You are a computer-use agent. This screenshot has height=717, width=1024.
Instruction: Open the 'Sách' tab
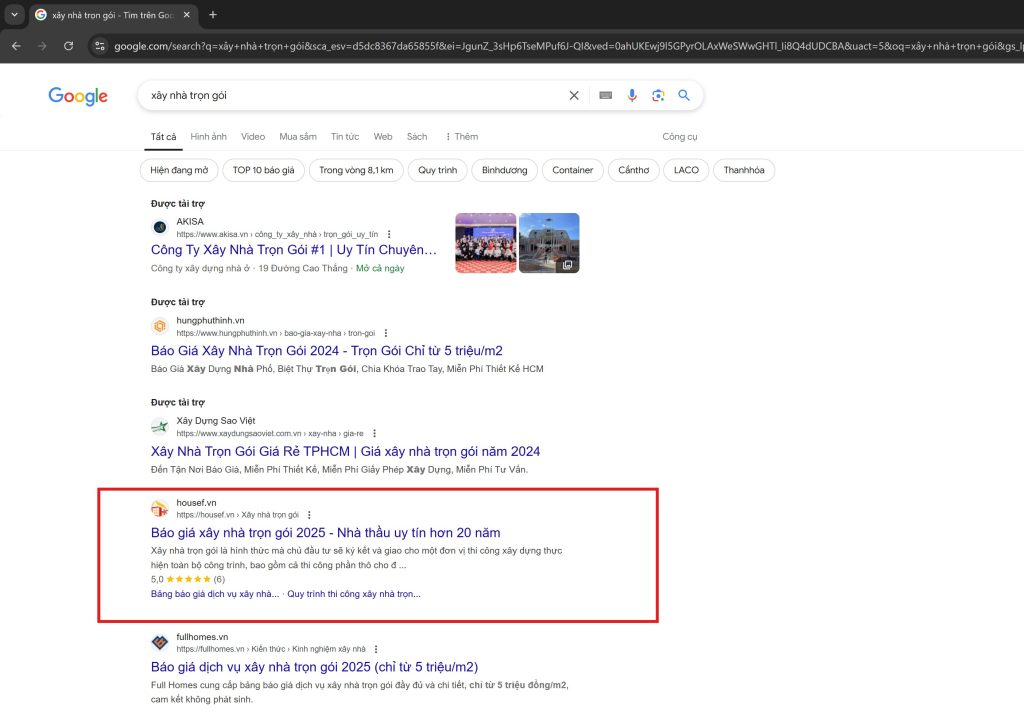click(417, 136)
